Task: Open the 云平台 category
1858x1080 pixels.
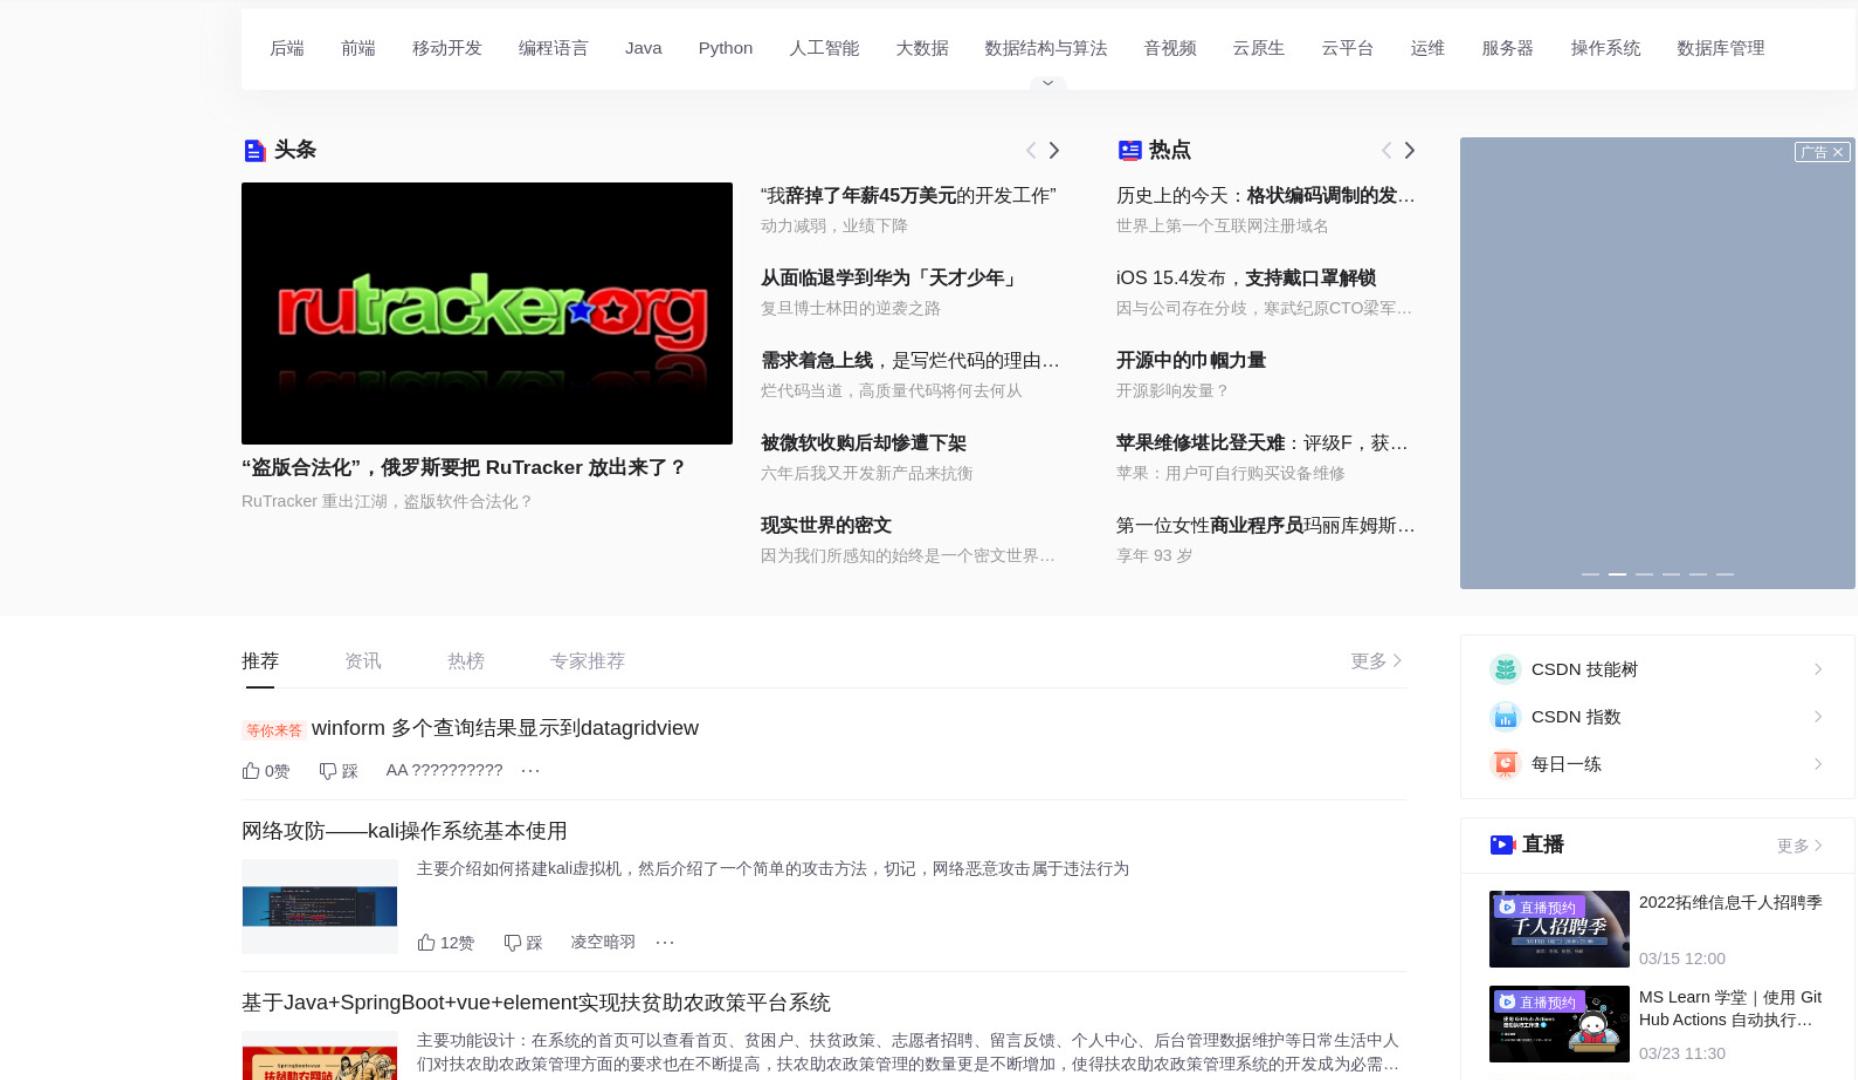Action: 1348,48
